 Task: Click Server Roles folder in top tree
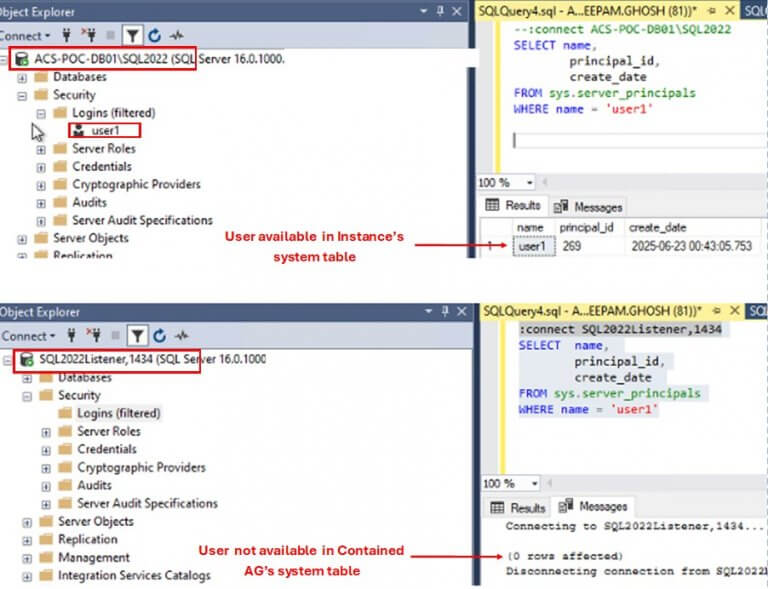click(x=94, y=149)
